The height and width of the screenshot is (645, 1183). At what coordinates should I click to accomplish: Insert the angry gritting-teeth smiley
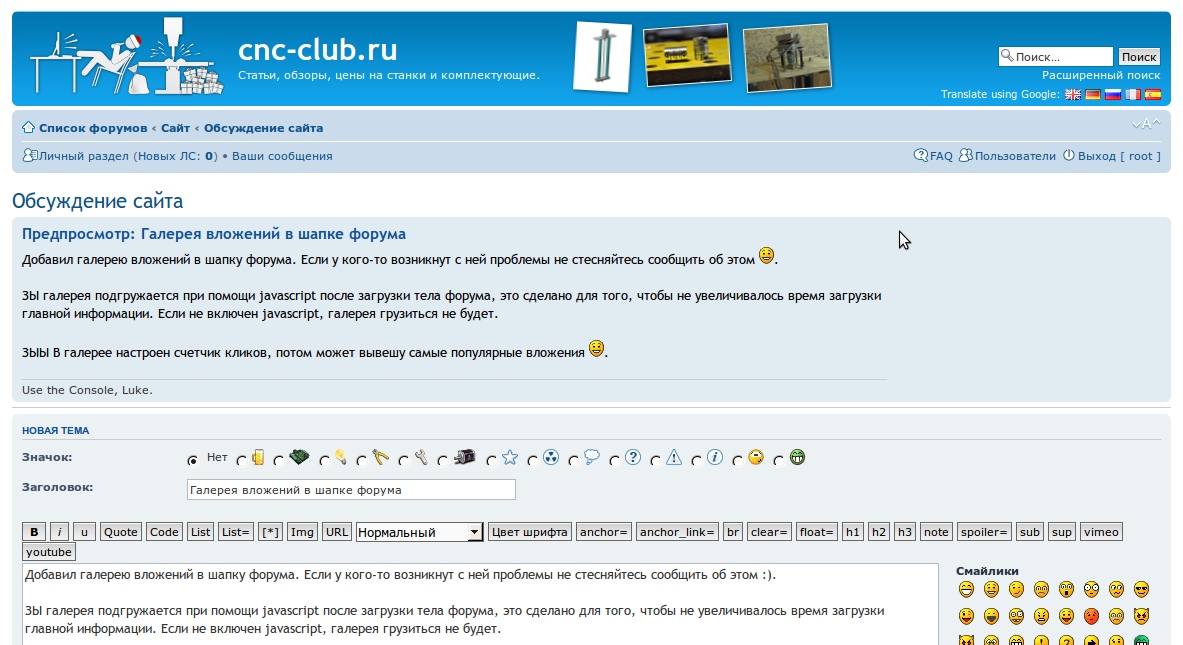(1041, 616)
